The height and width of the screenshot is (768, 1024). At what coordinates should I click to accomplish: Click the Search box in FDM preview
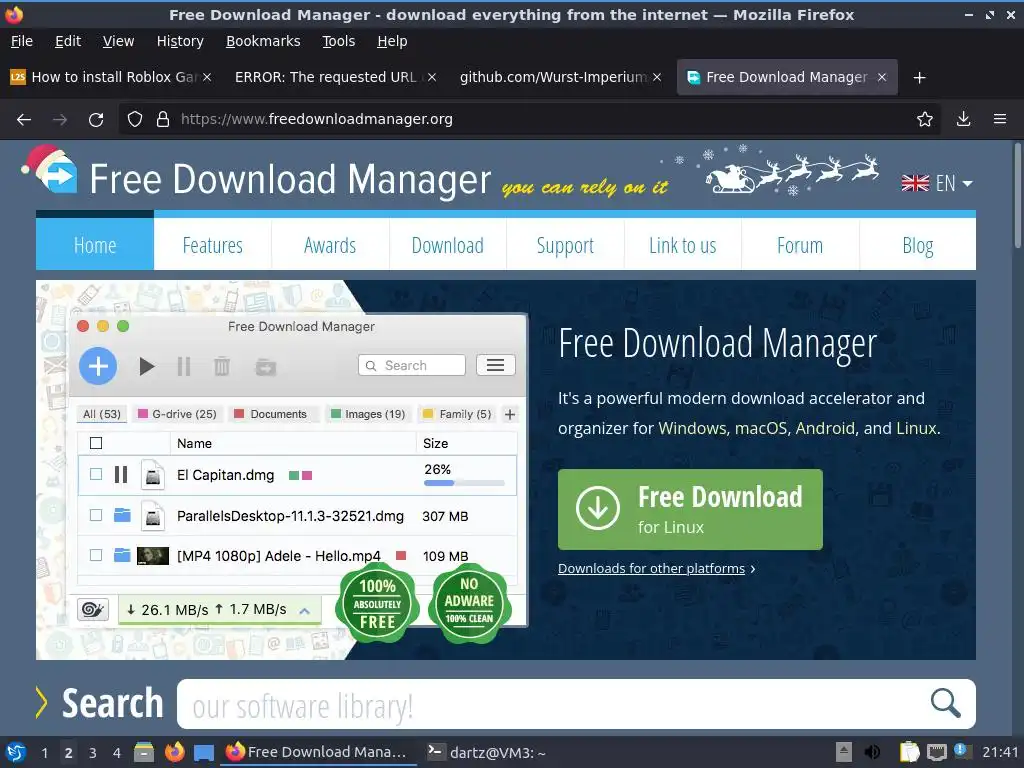click(411, 365)
